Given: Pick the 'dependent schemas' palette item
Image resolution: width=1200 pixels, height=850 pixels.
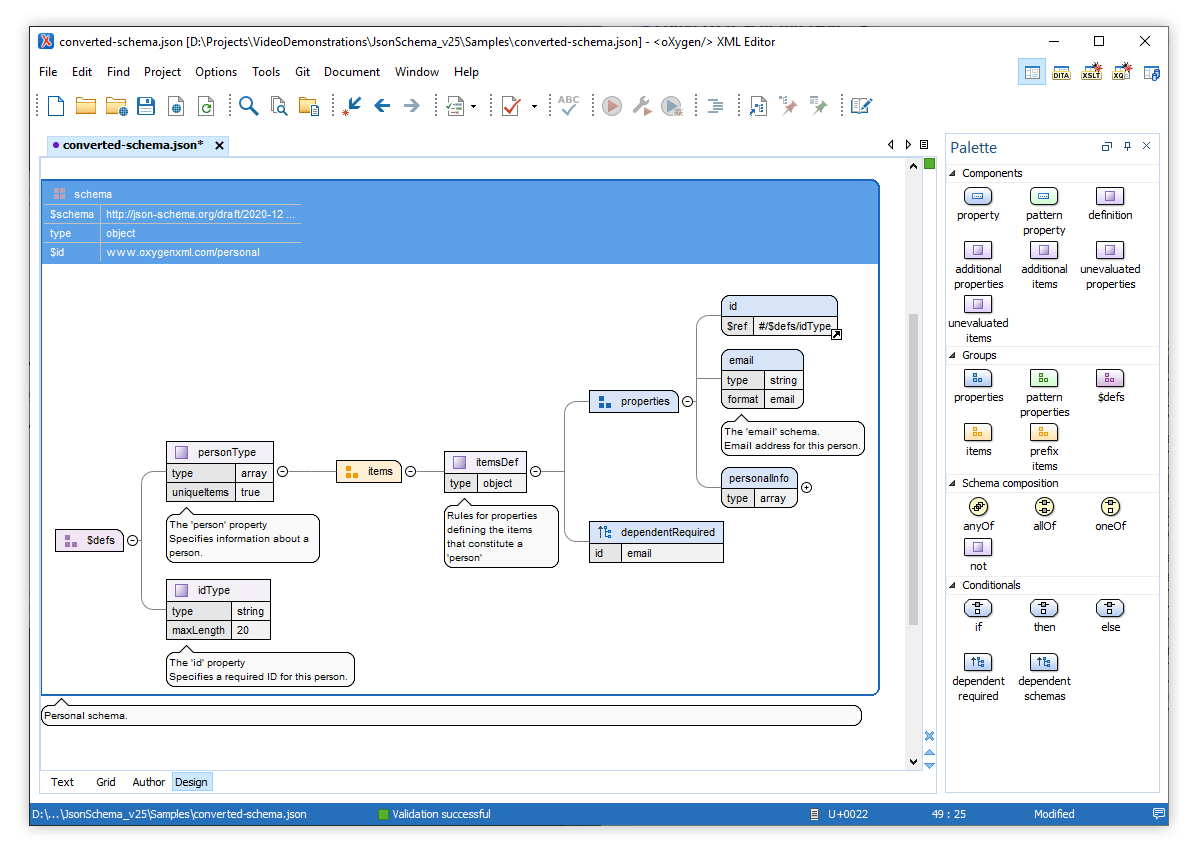Looking at the screenshot, I should click(x=1044, y=677).
